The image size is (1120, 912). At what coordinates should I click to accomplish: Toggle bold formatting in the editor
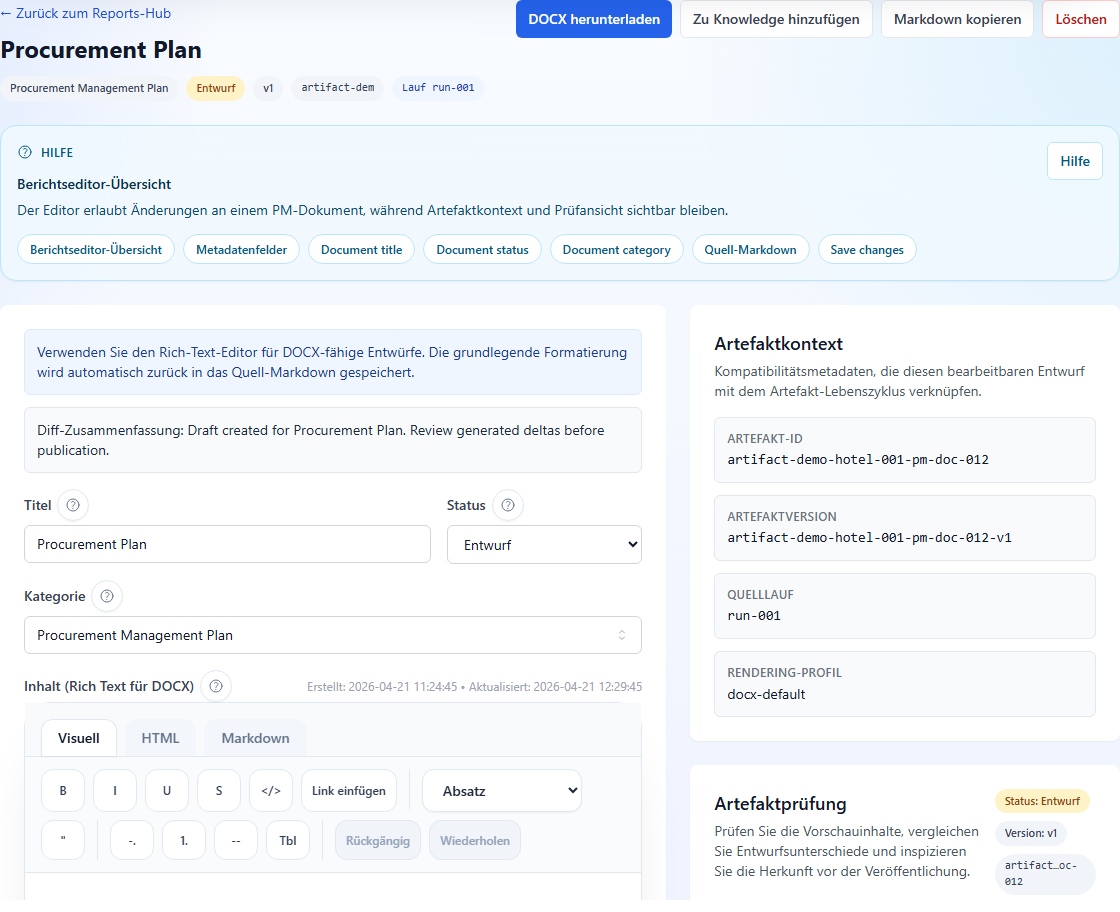[62, 790]
